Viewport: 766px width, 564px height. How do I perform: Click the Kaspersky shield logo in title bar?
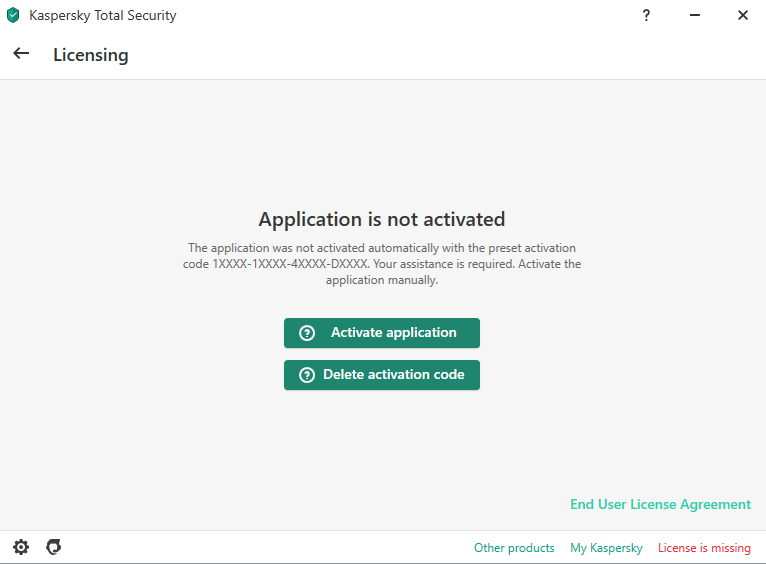[x=13, y=16]
